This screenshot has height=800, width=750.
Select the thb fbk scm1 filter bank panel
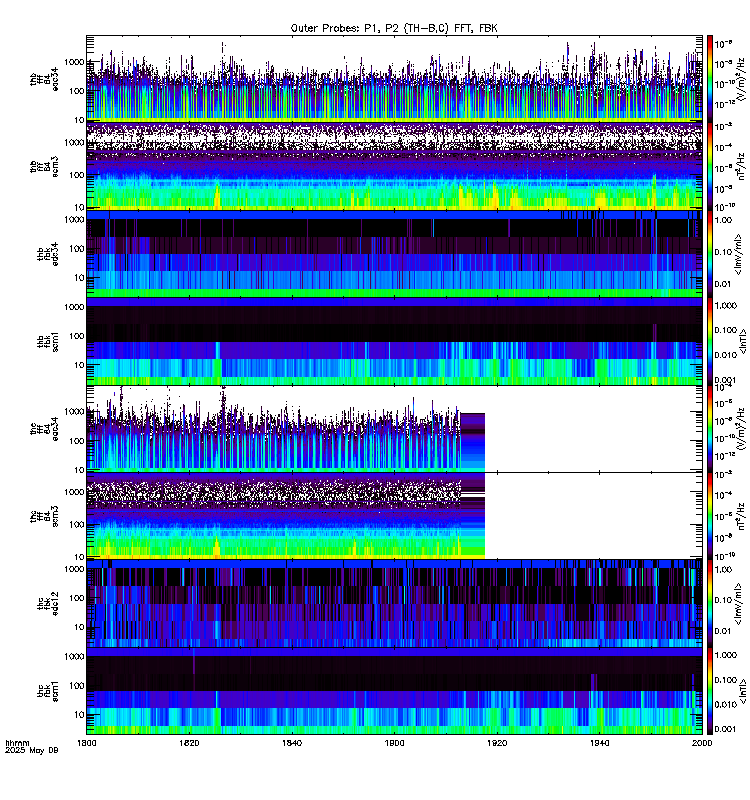[x=394, y=341]
